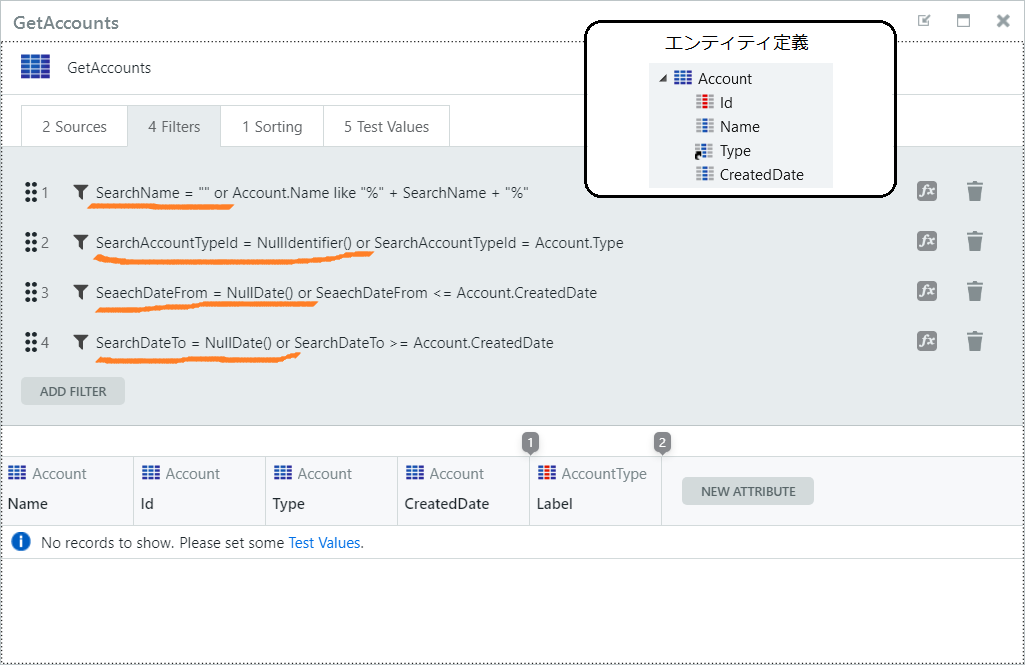The width and height of the screenshot is (1026, 665).
Task: Click the sort order badge 1 above CreatedDate column
Action: (x=530, y=442)
